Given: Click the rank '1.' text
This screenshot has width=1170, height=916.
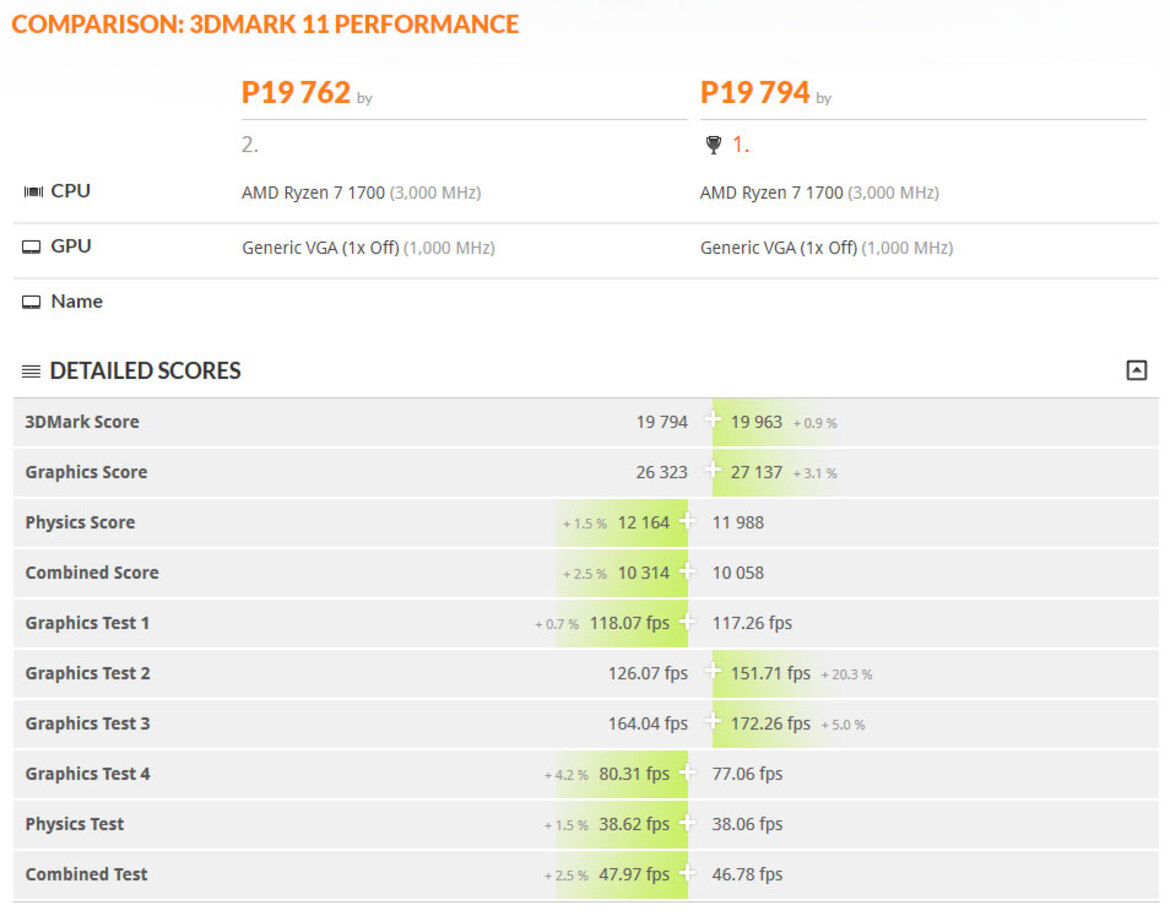Looking at the screenshot, I should tap(740, 145).
